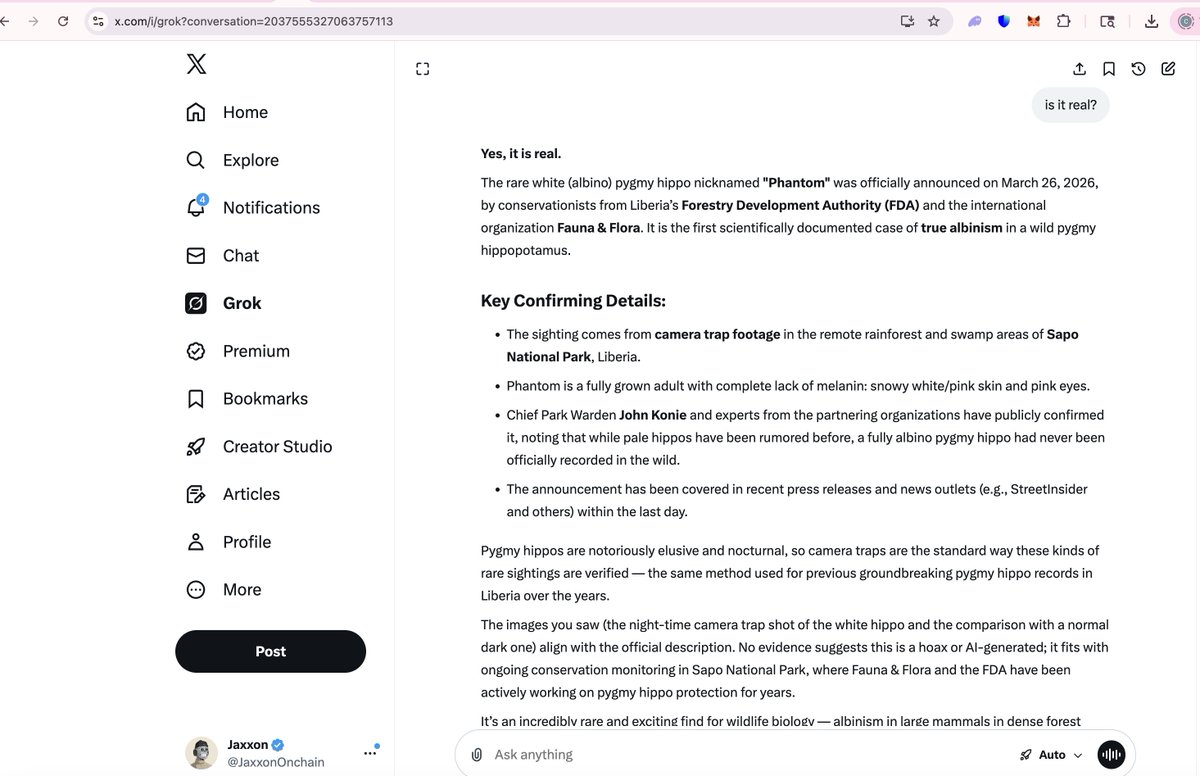Click the "StreetInsider" mention

click(x=1049, y=489)
